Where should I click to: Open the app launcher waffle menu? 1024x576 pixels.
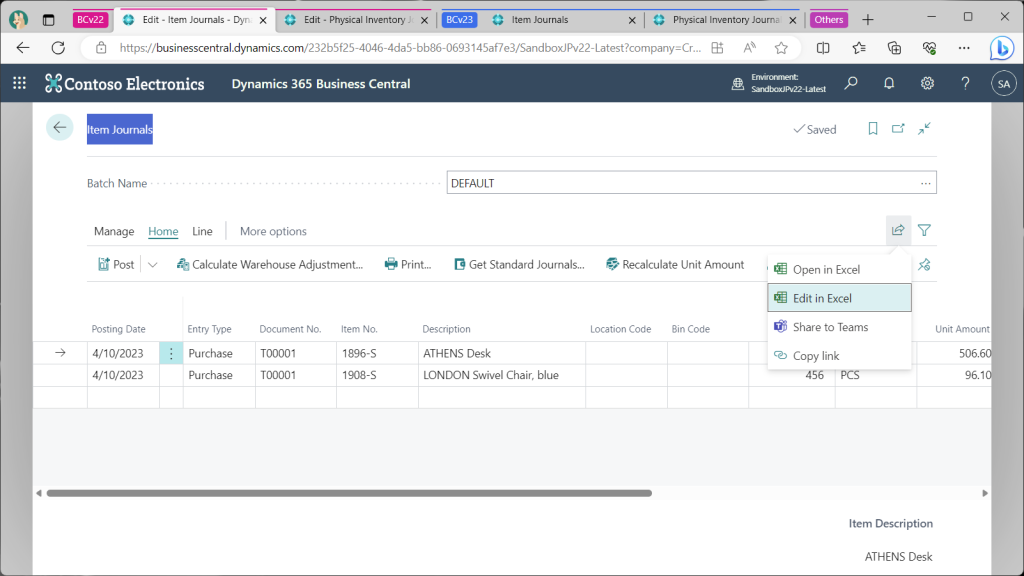(x=20, y=84)
